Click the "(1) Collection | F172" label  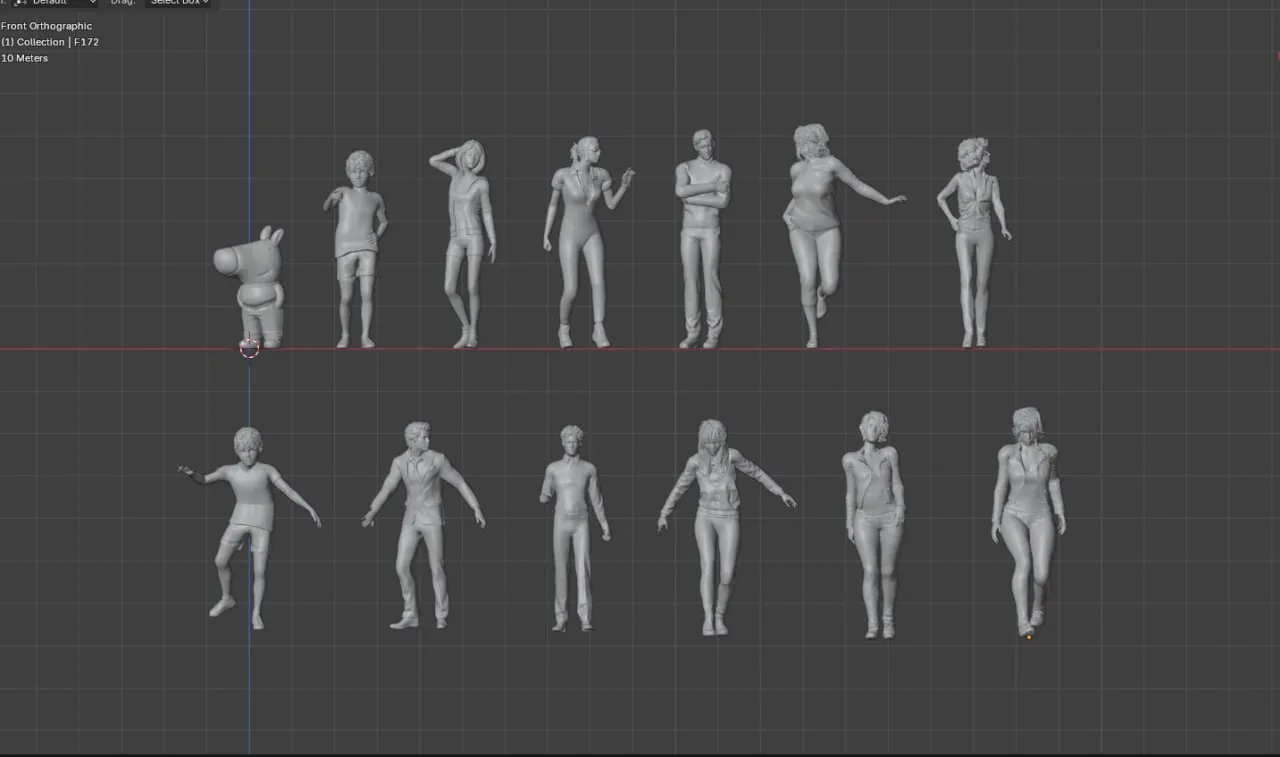(x=50, y=42)
